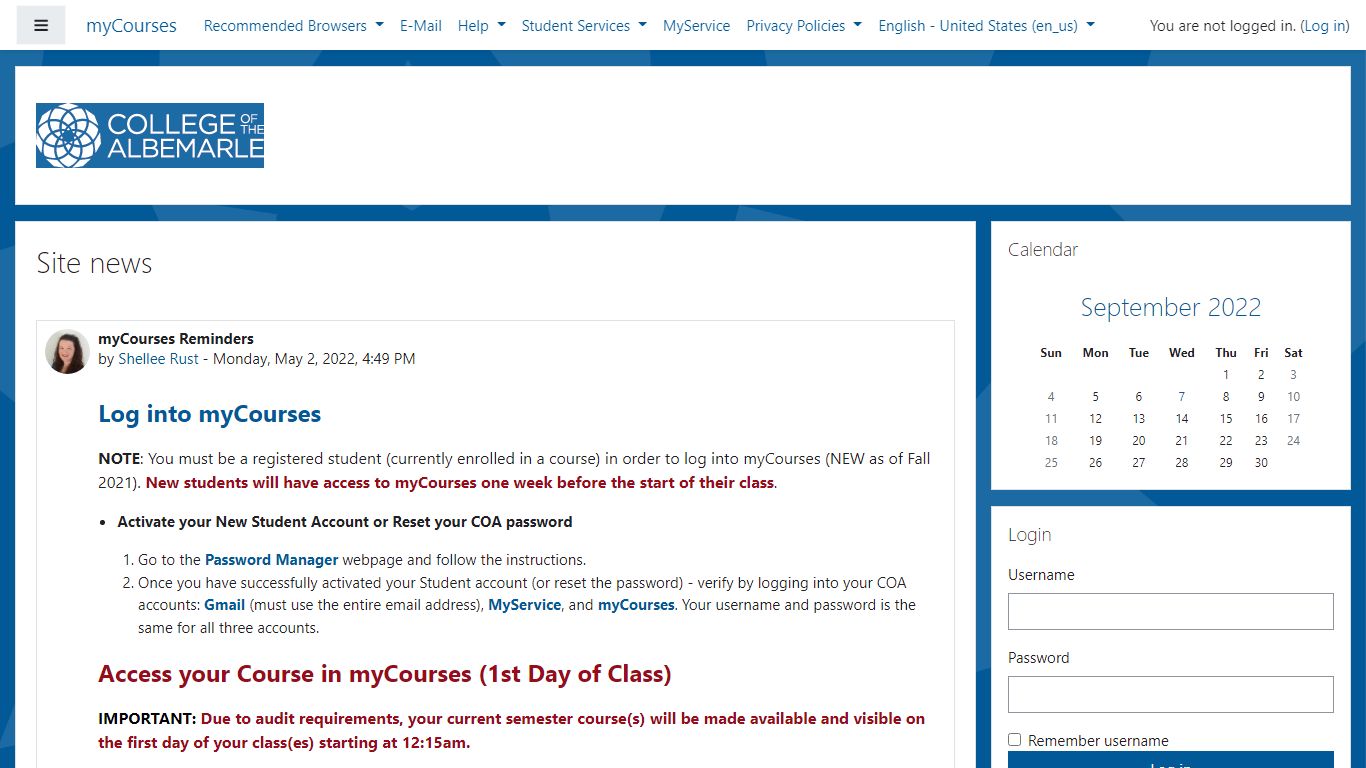Select September 7 on the calendar

click(x=1182, y=396)
